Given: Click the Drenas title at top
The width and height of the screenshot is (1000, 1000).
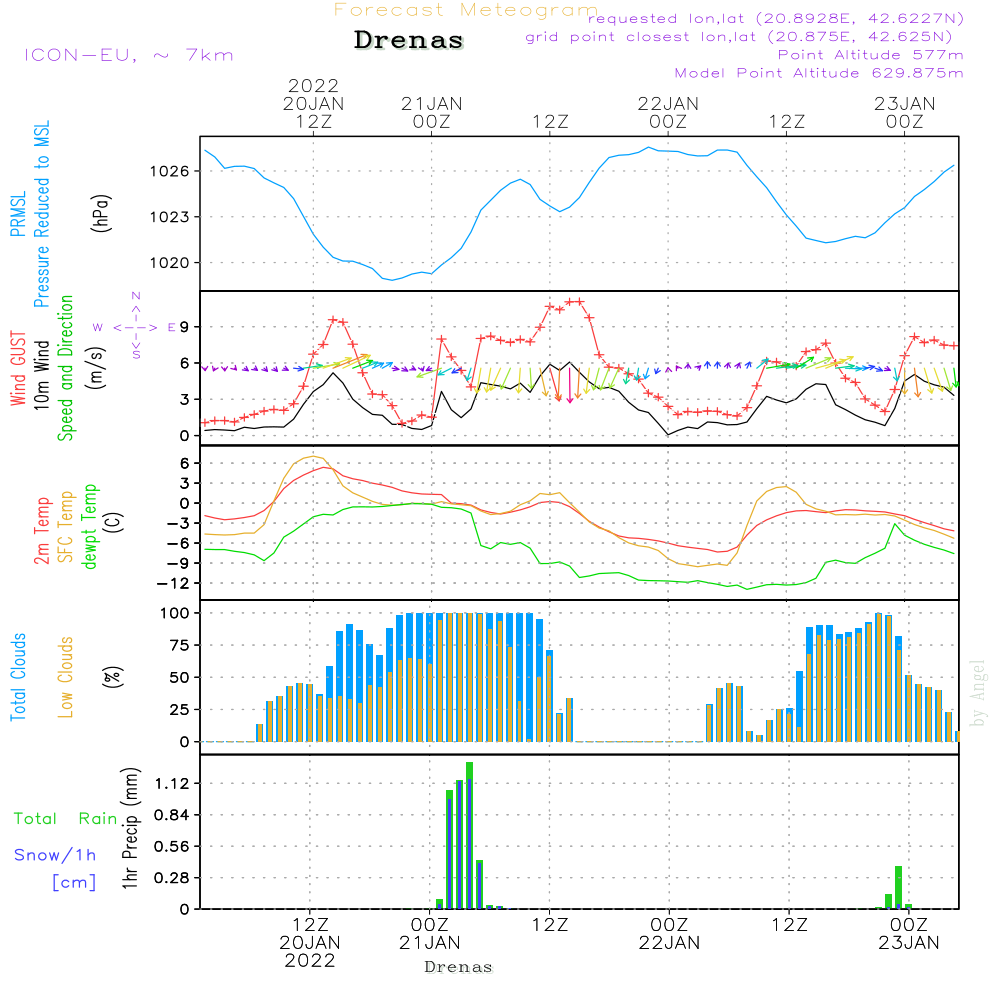Looking at the screenshot, I should click(x=409, y=40).
